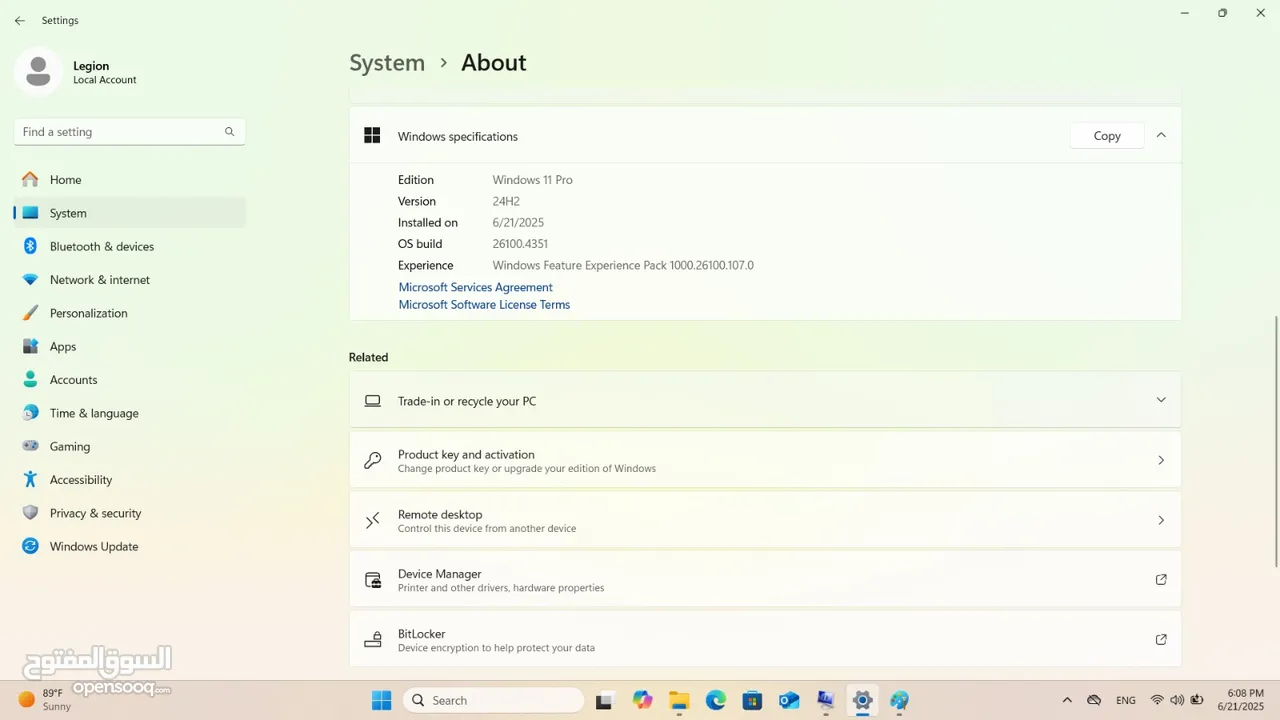Copy the Windows specifications
Screen dimensions: 1280x720
[1107, 136]
